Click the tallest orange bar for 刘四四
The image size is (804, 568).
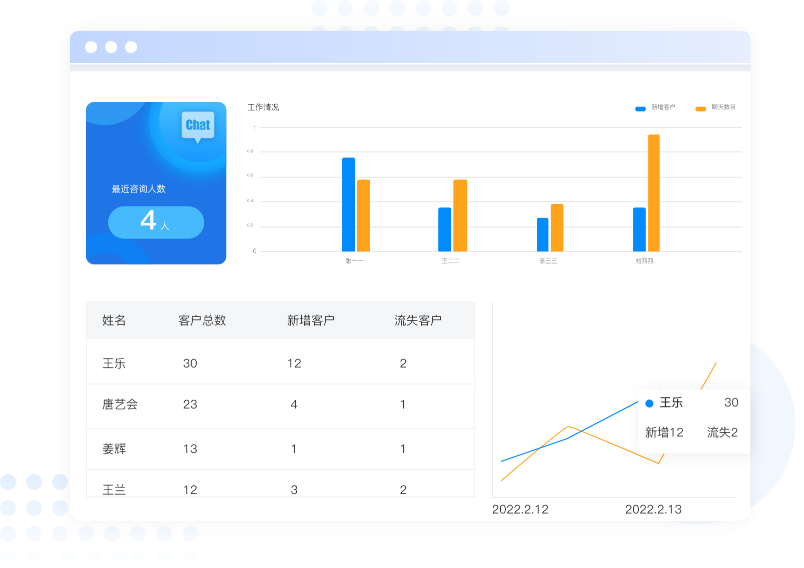point(654,193)
